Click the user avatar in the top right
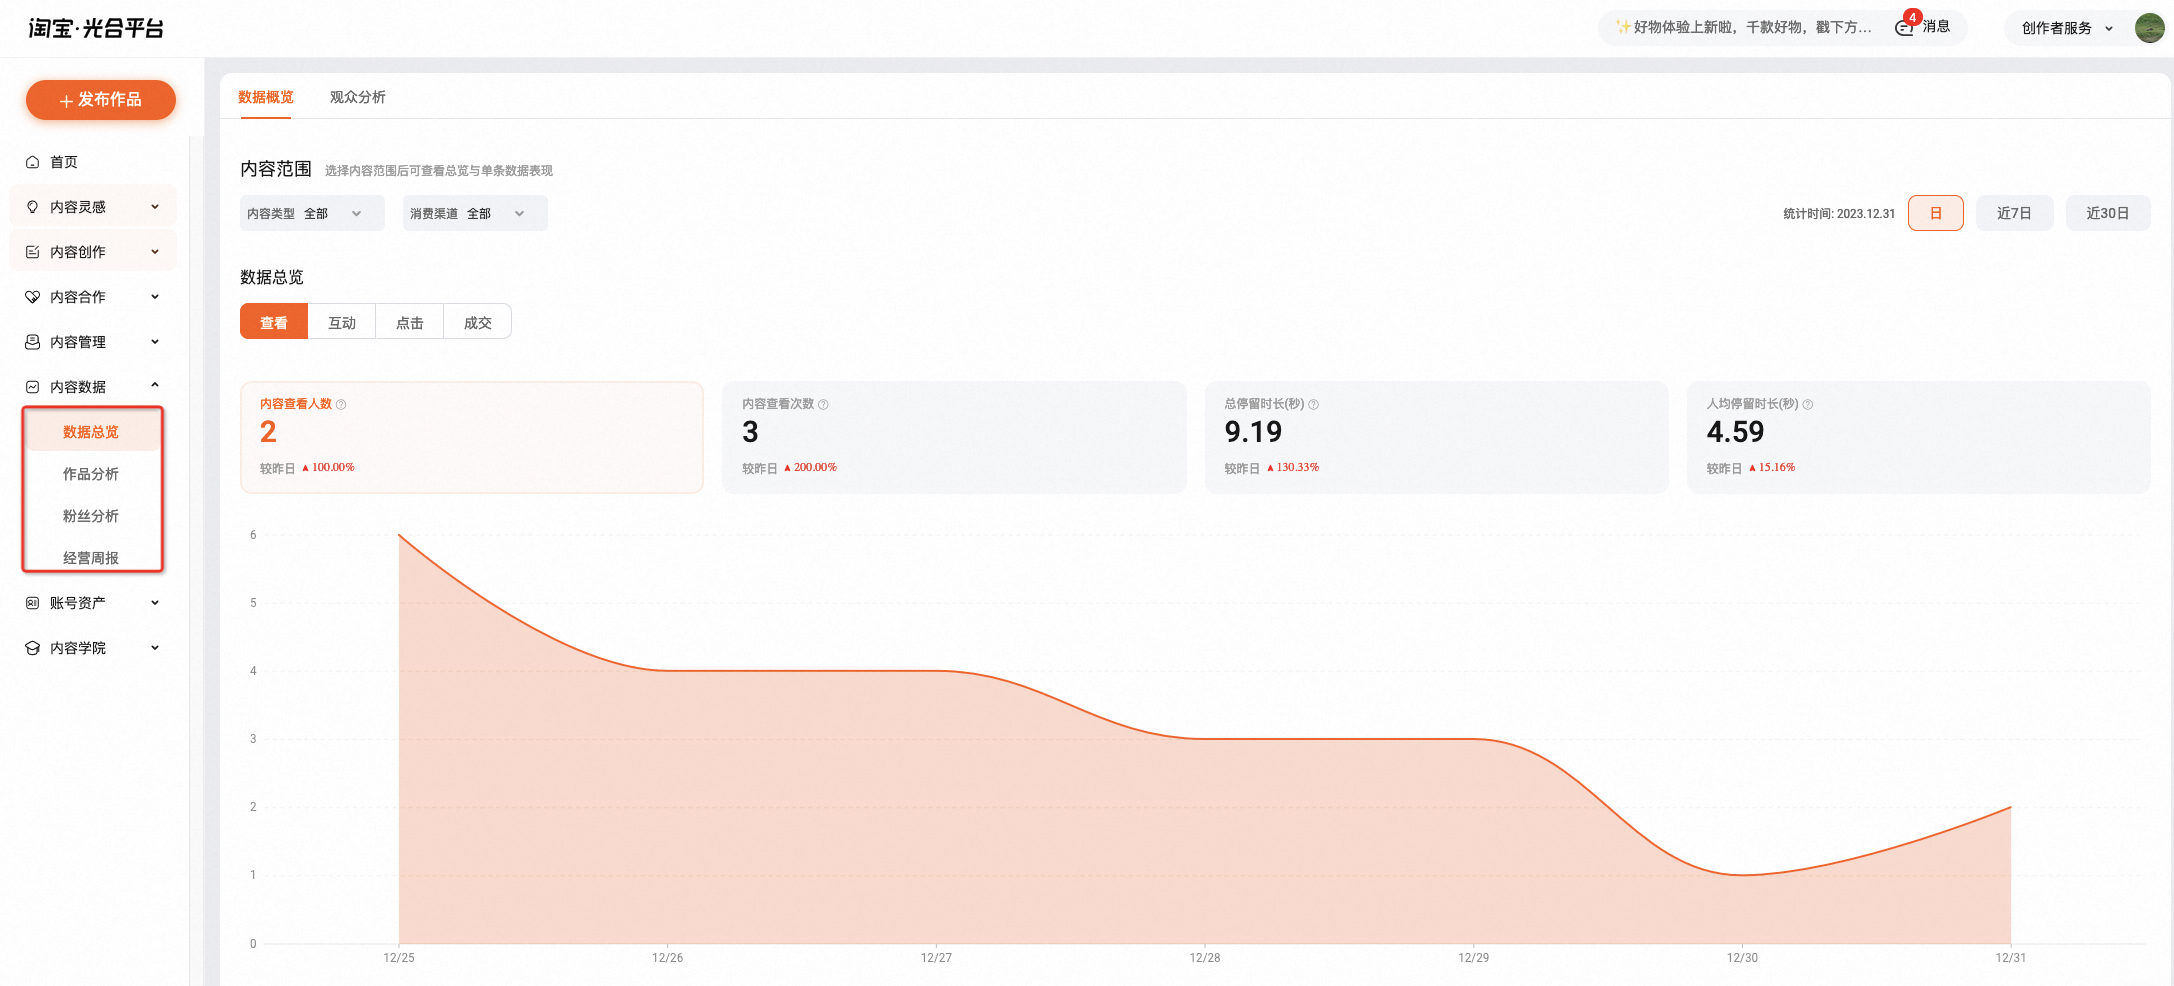2174x986 pixels. click(x=2149, y=28)
